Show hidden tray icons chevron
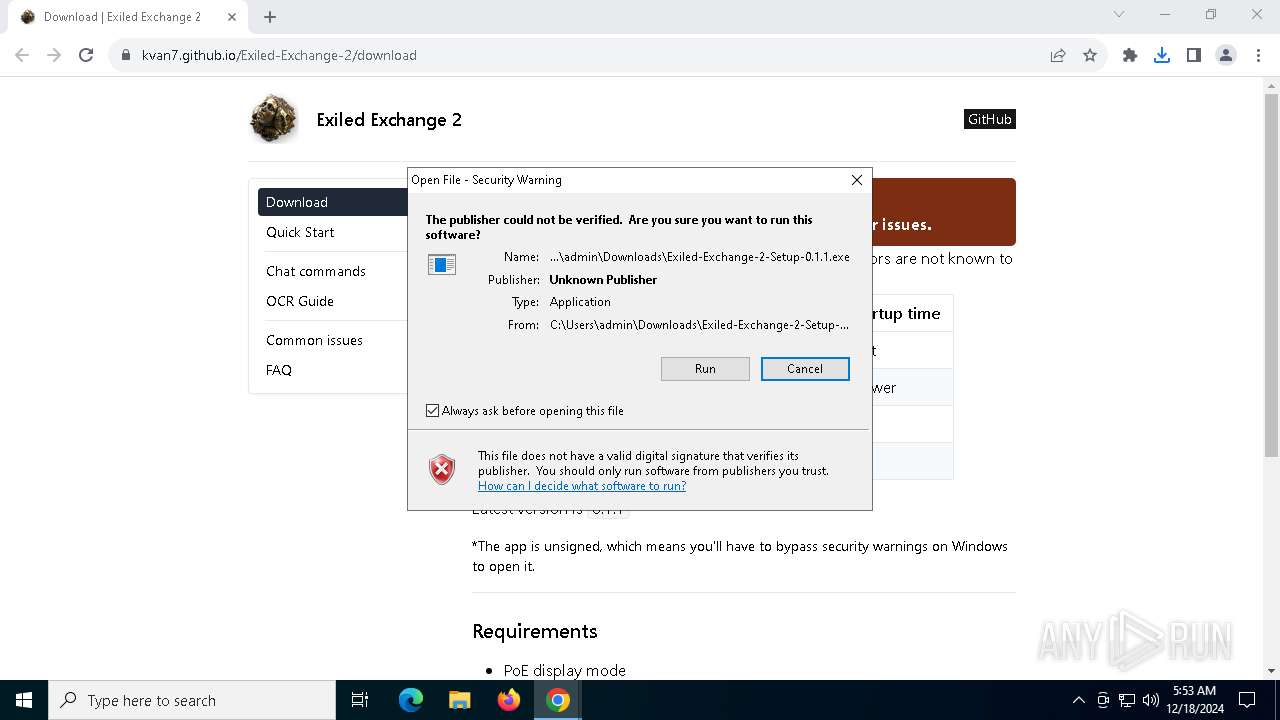This screenshot has width=1280, height=720. [1078, 700]
